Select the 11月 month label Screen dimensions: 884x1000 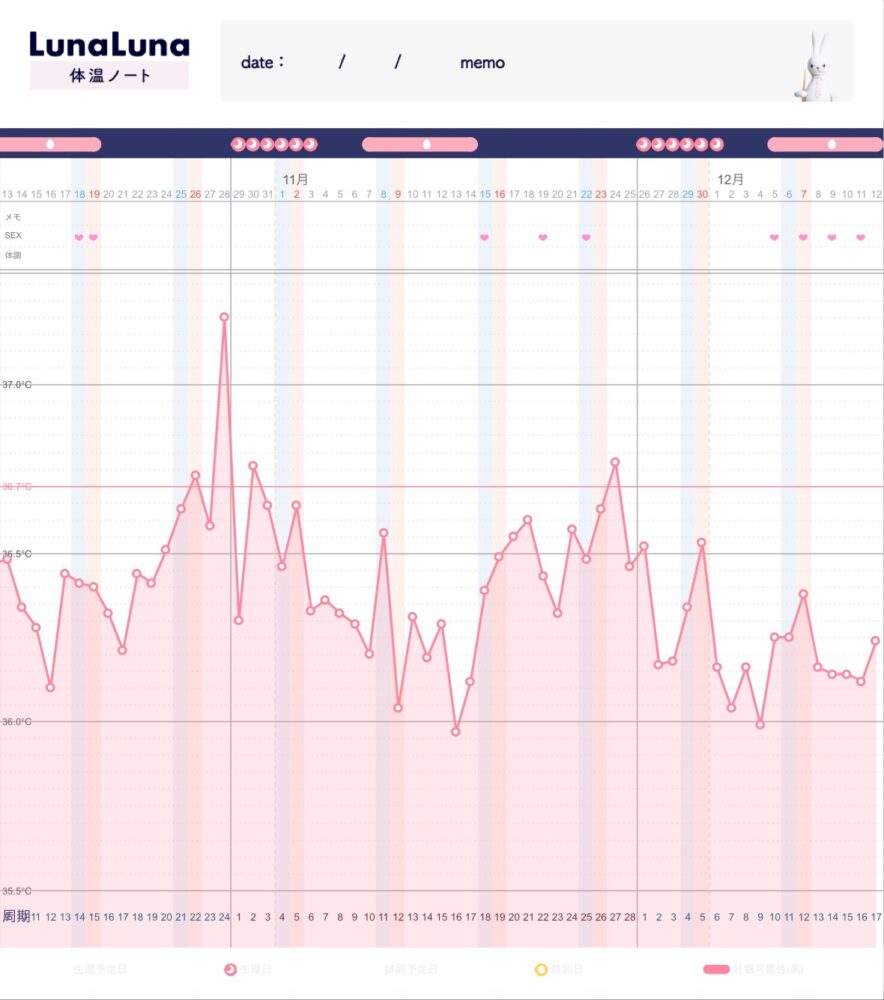pyautogui.click(x=295, y=179)
